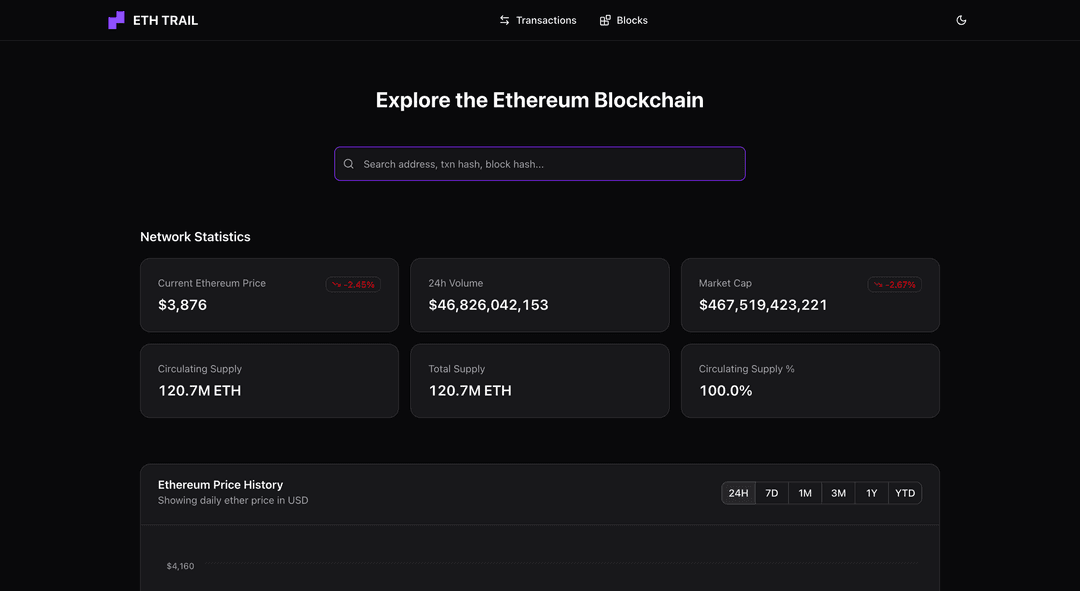1080x591 pixels.
Task: Click the $4,160 axis label on the chart
Action: [x=180, y=565]
